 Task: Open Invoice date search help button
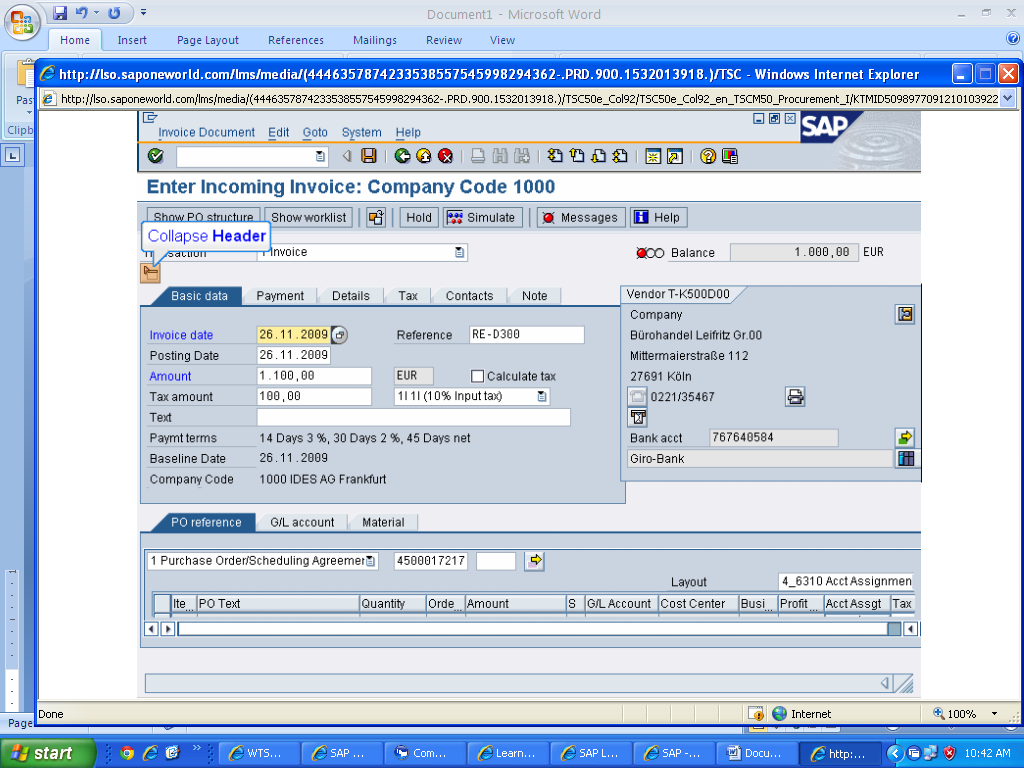pyautogui.click(x=340, y=335)
